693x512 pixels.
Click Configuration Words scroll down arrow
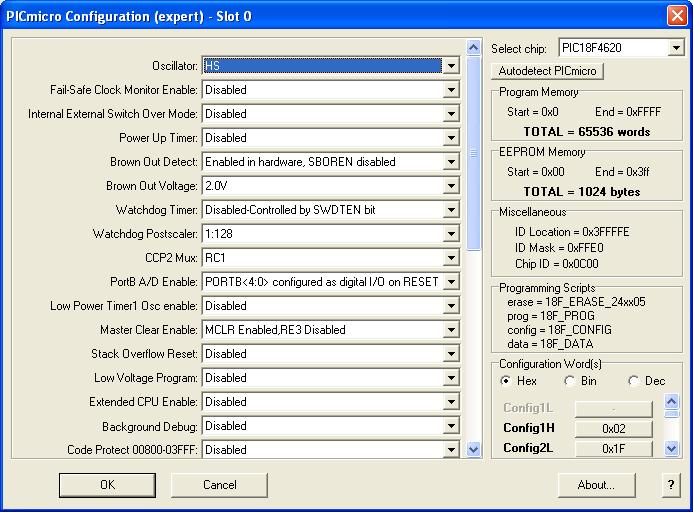671,449
